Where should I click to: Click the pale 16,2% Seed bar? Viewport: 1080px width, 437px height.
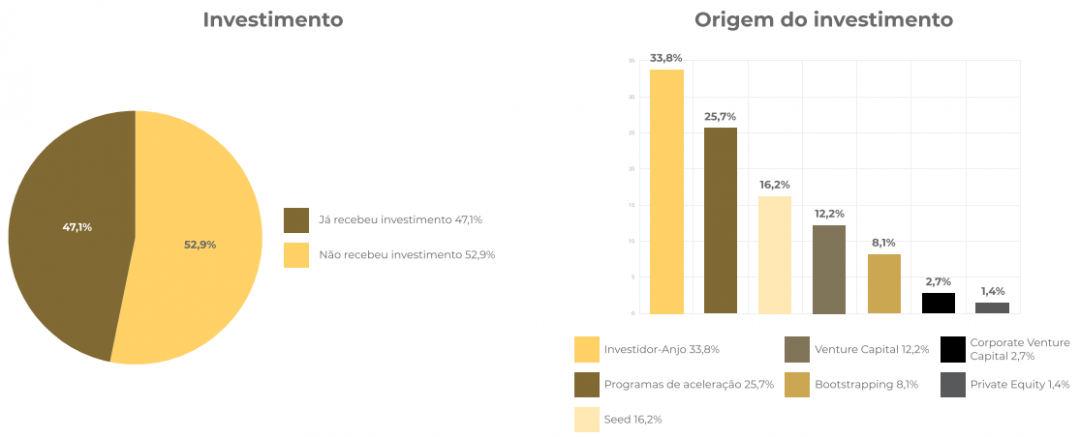(x=775, y=255)
